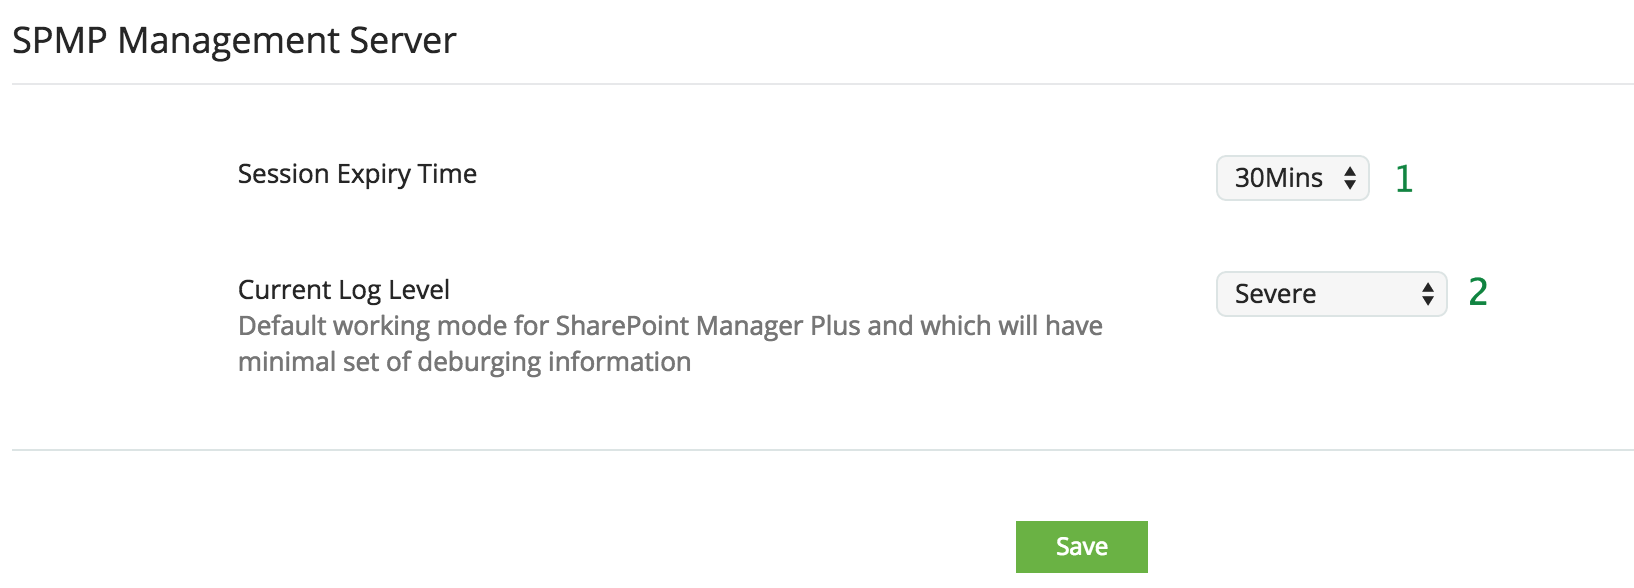Click the SPMP Management Server heading
This screenshot has height=588, width=1634.
pos(234,41)
